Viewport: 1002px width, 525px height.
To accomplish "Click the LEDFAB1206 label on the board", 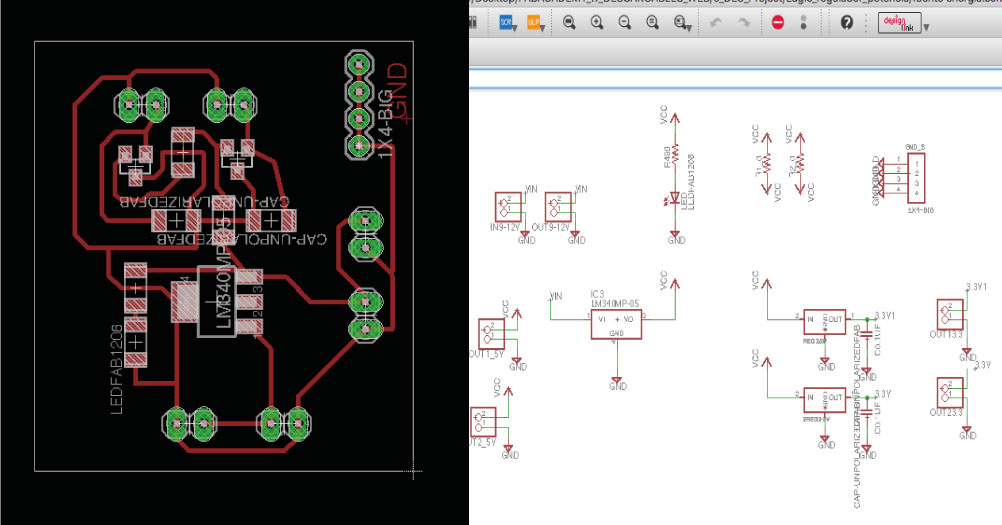I will click(117, 370).
